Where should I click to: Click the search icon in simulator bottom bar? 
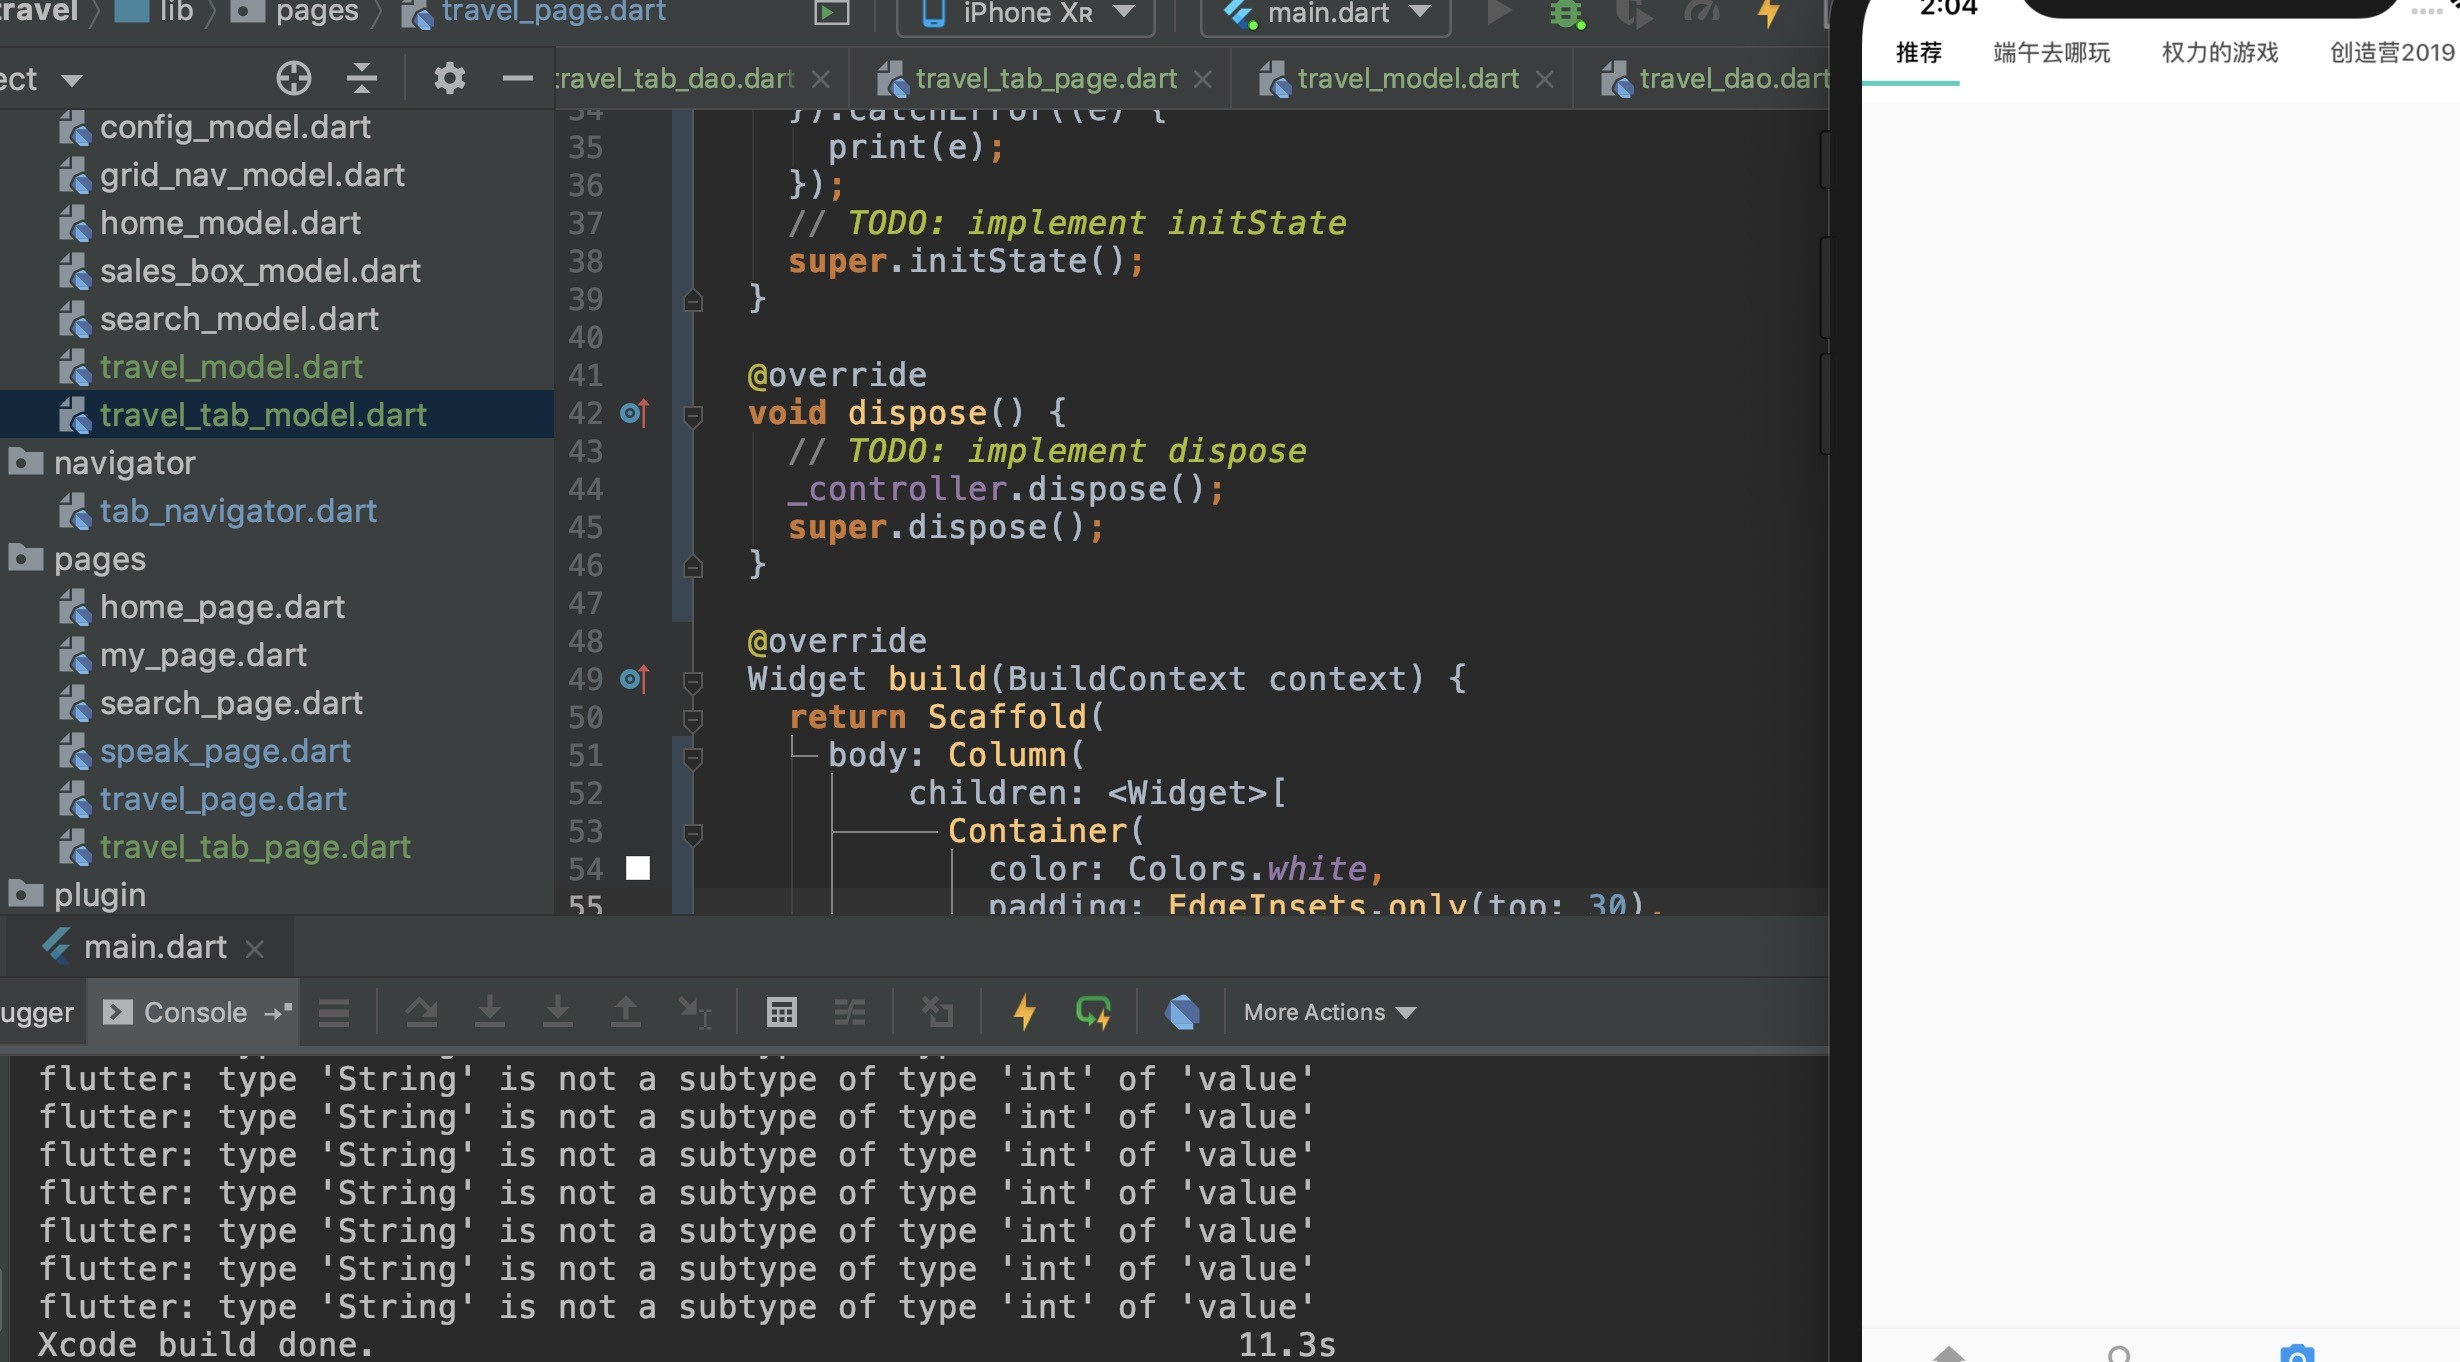2118,1353
